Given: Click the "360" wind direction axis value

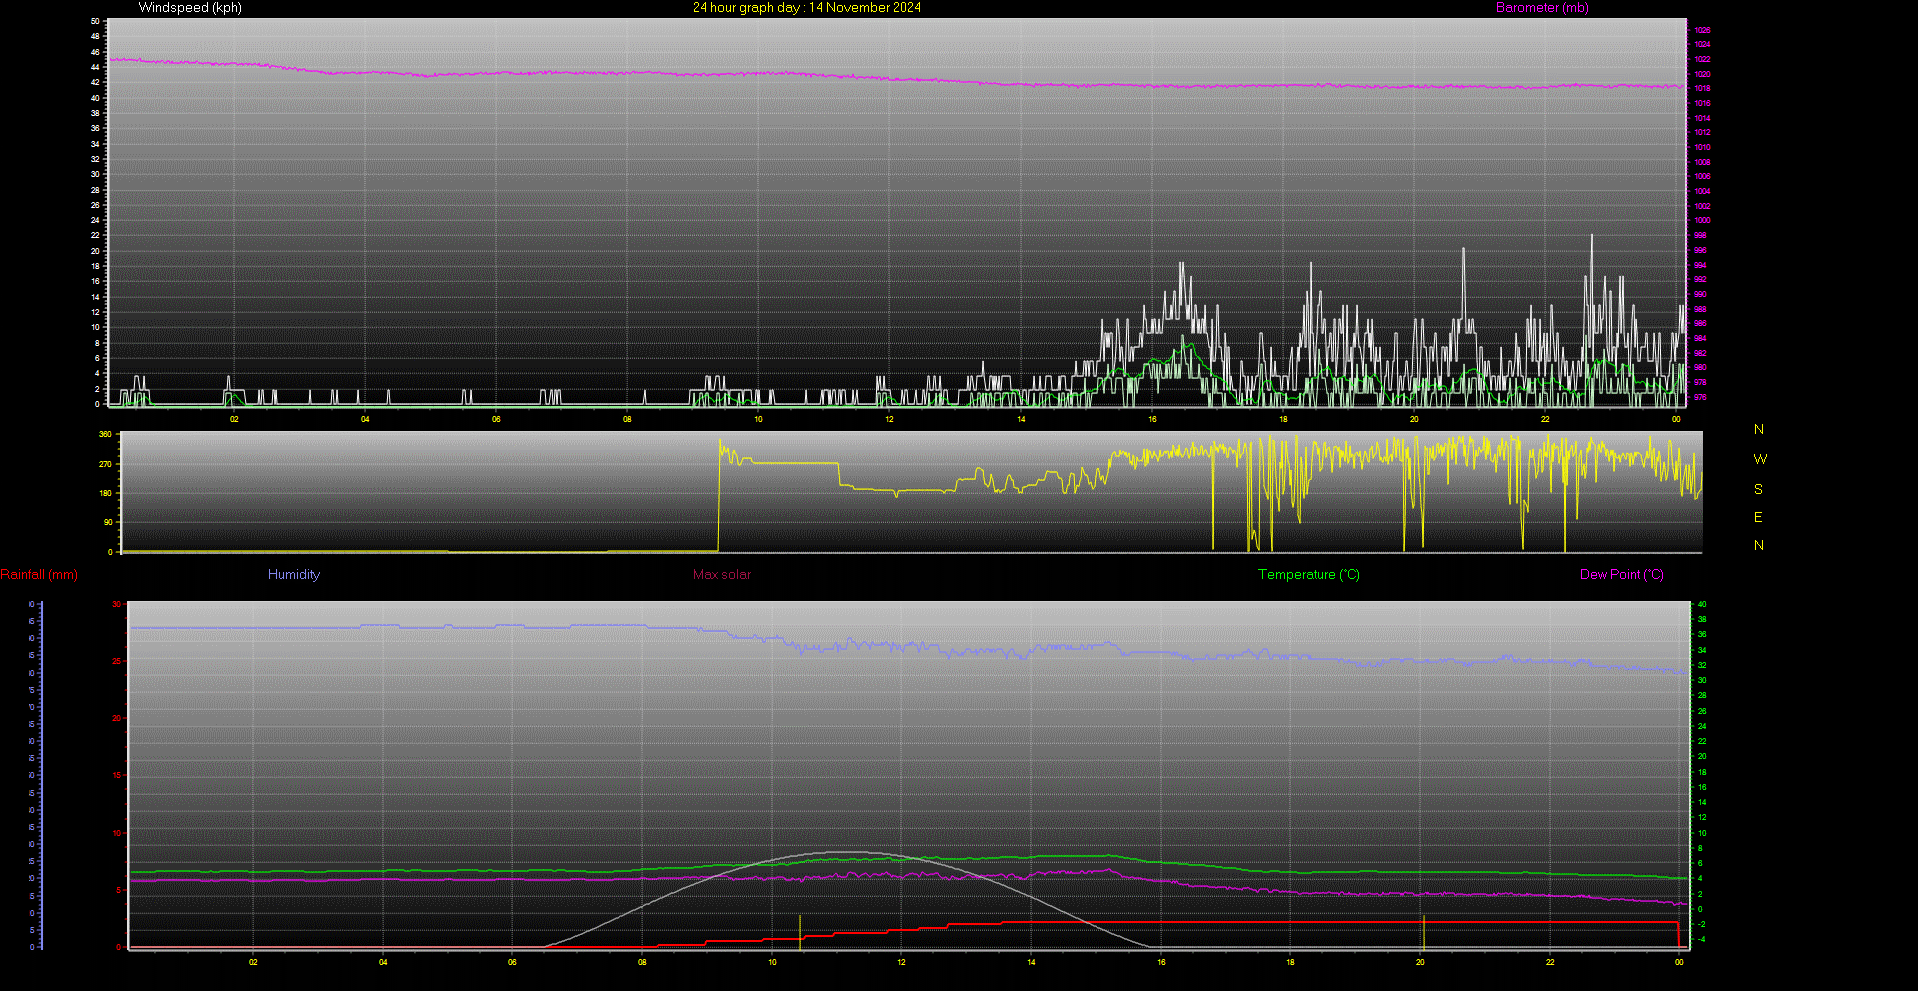Looking at the screenshot, I should 105,435.
